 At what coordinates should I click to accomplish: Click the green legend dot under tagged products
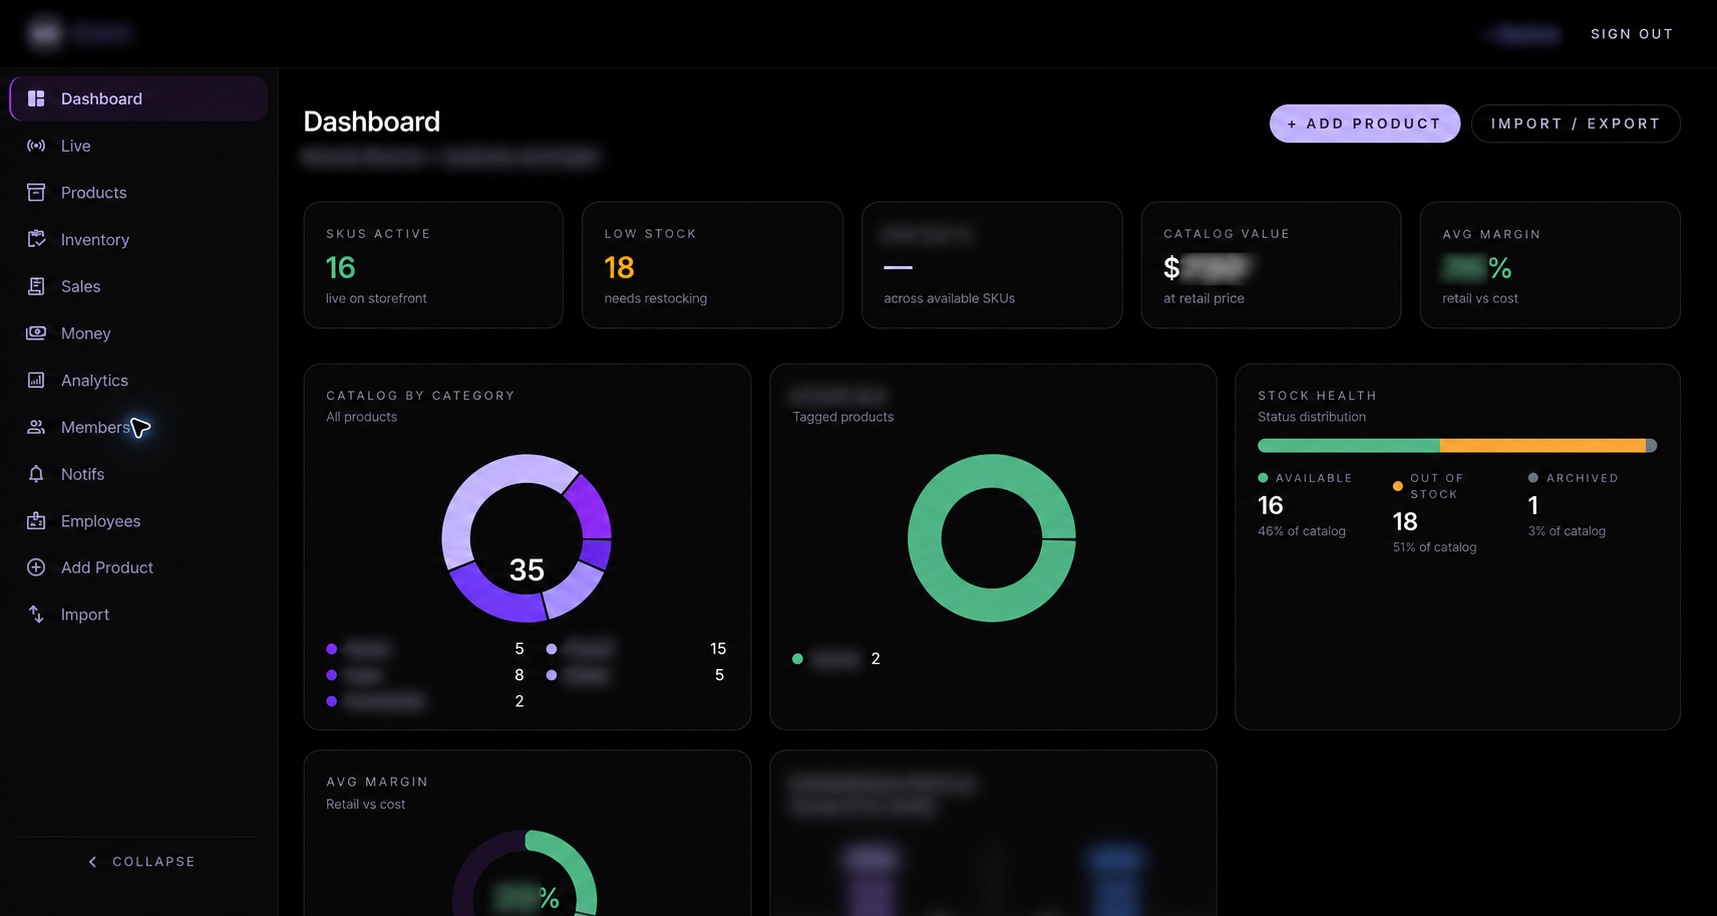click(x=797, y=659)
